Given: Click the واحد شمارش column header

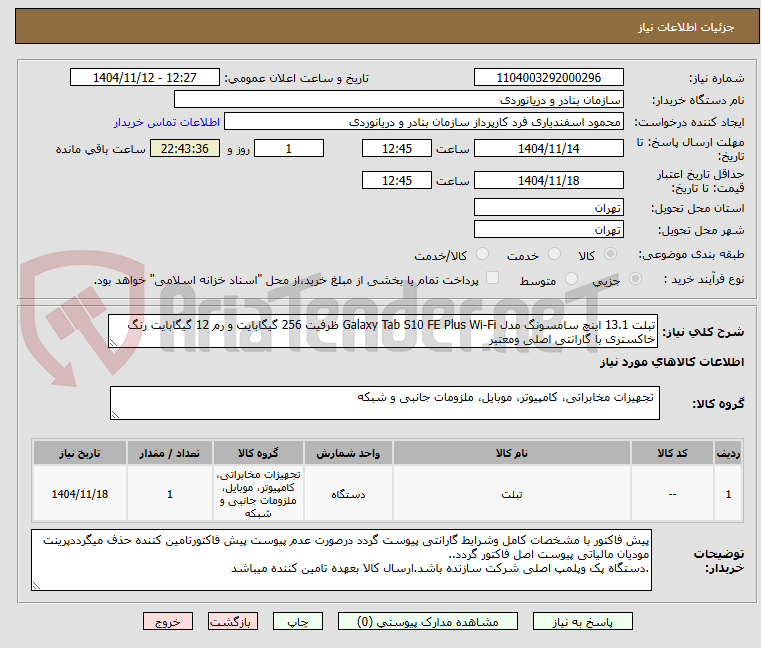Looking at the screenshot, I should point(348,453).
